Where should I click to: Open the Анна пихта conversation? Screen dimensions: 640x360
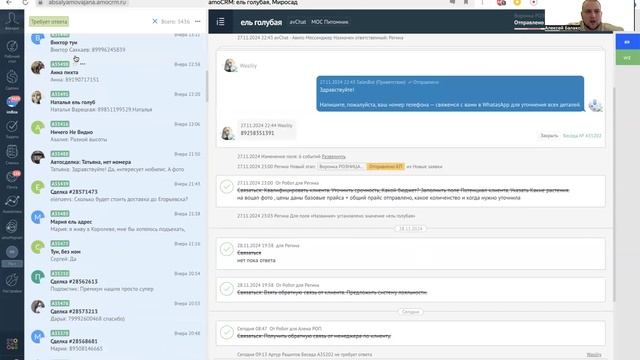click(x=116, y=72)
